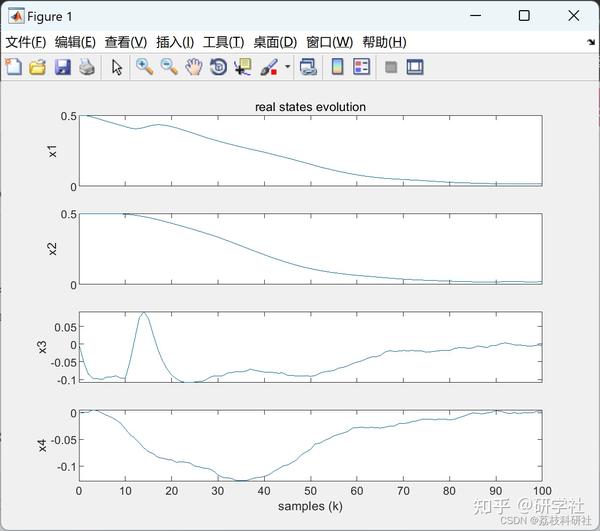Click the x1 axis label
The height and width of the screenshot is (531, 600).
pos(52,151)
